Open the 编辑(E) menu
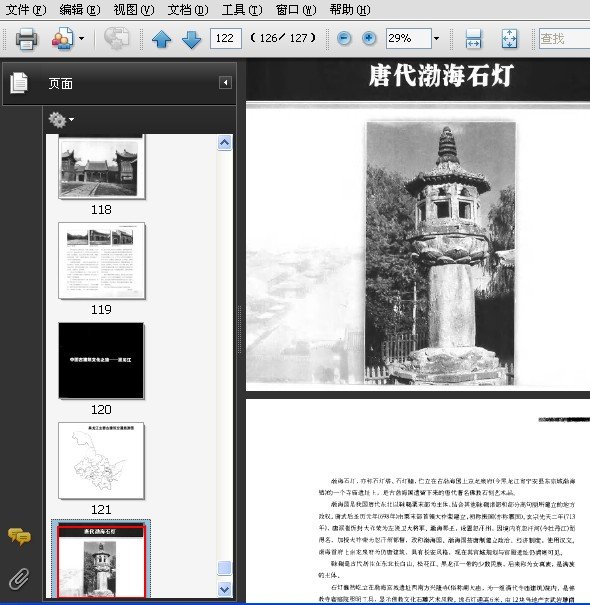 (79, 9)
